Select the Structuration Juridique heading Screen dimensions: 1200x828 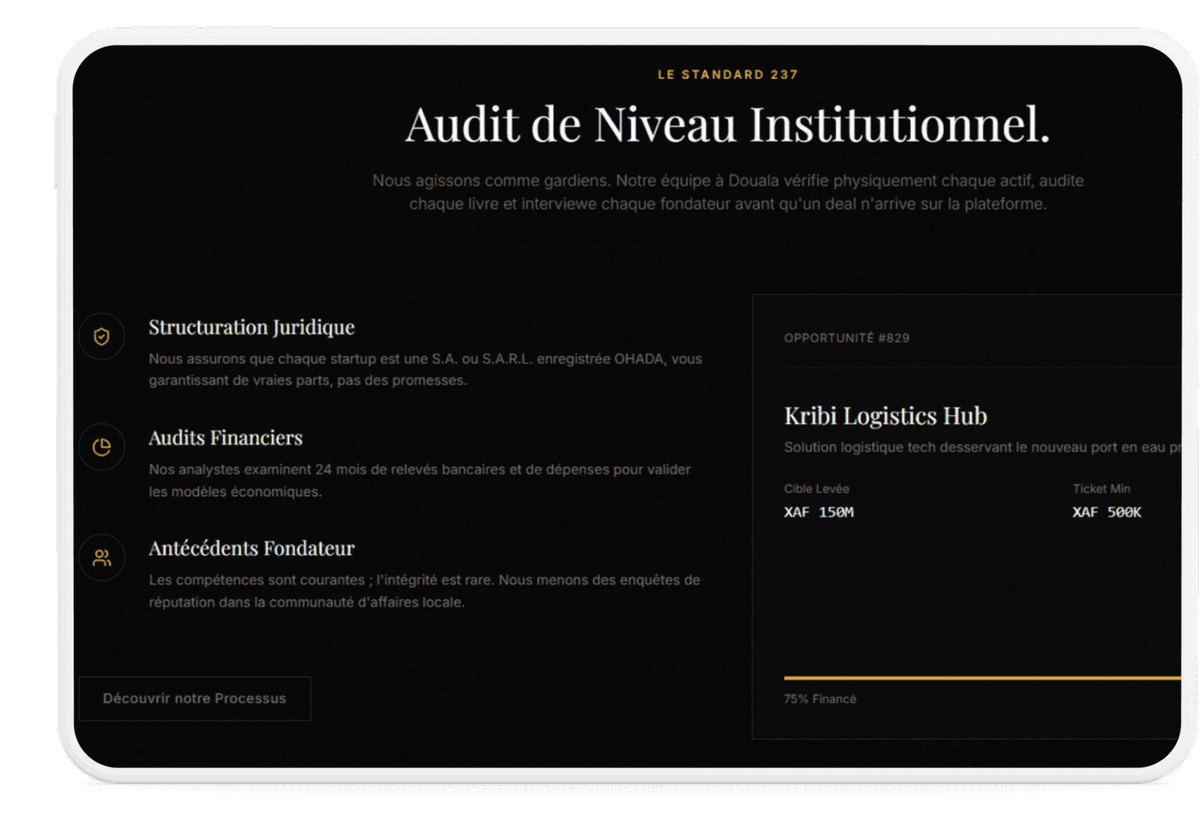[x=251, y=327]
